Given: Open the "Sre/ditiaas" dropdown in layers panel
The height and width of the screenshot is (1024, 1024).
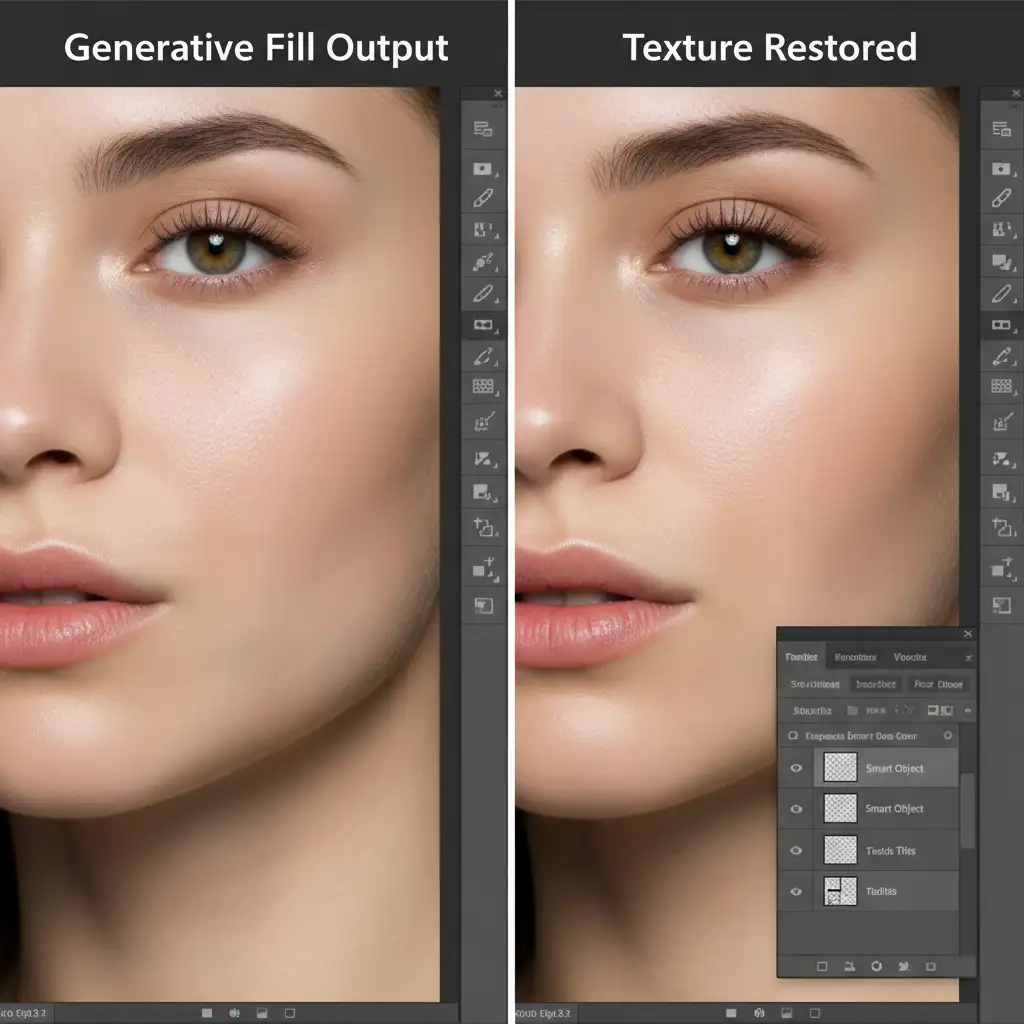Looking at the screenshot, I should (815, 685).
